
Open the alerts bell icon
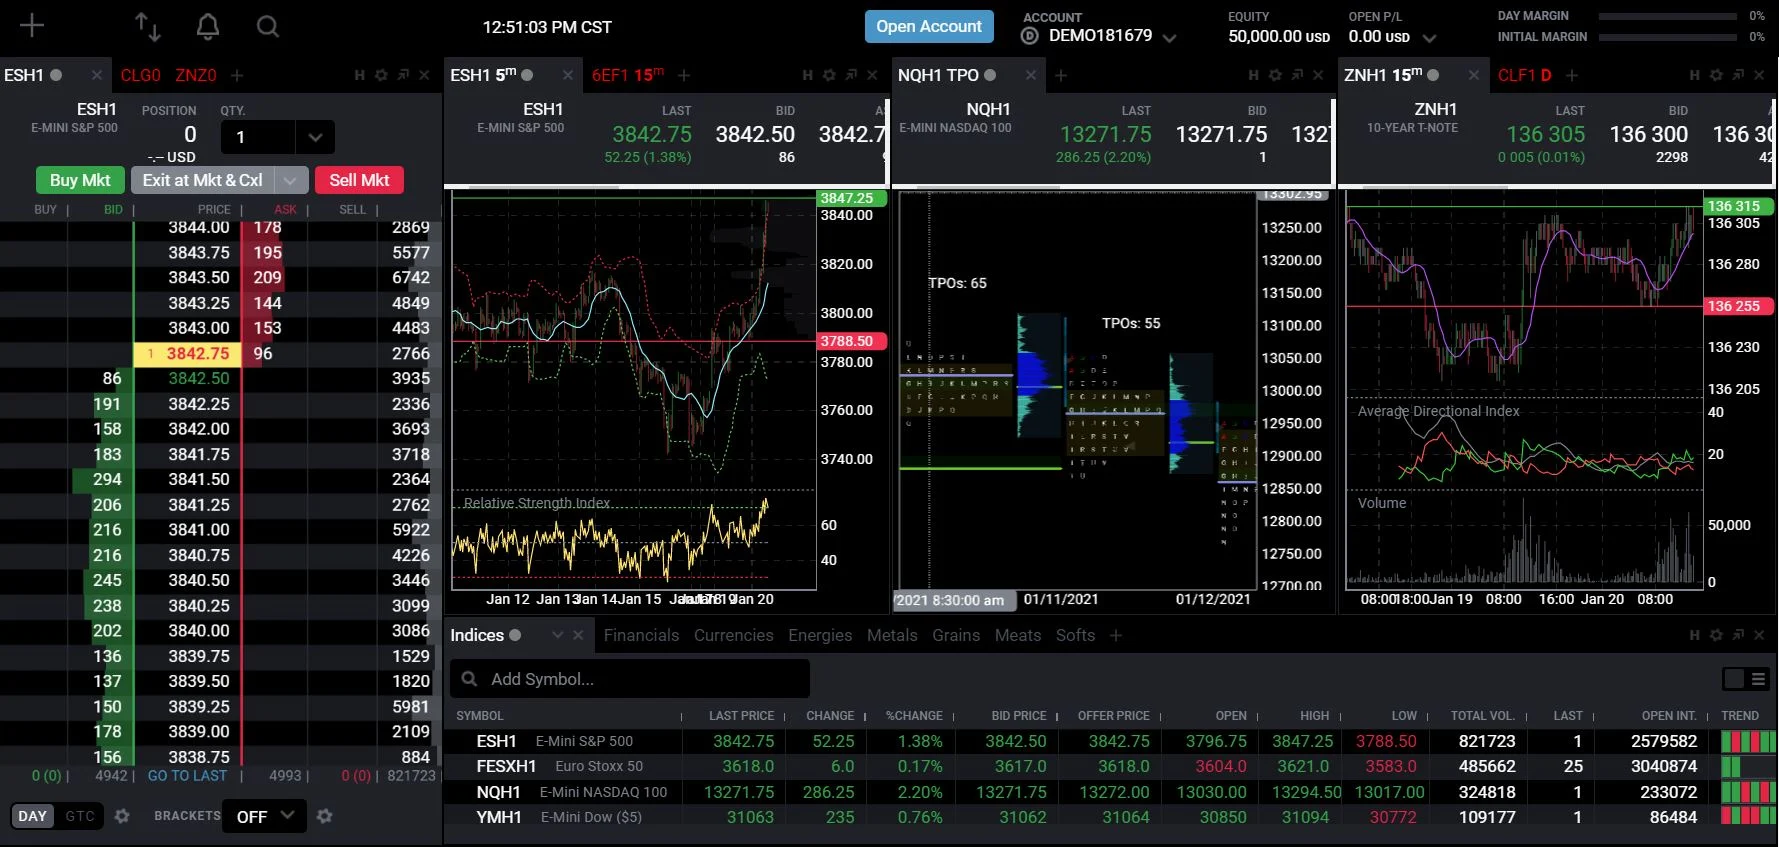click(x=208, y=27)
